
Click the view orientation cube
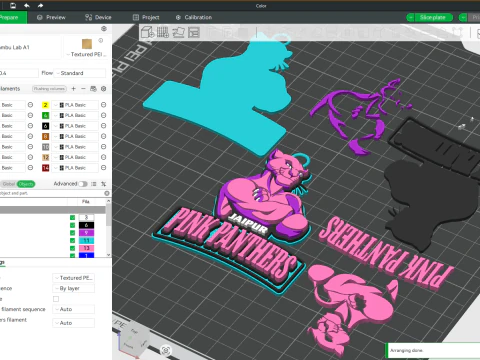tap(133, 340)
